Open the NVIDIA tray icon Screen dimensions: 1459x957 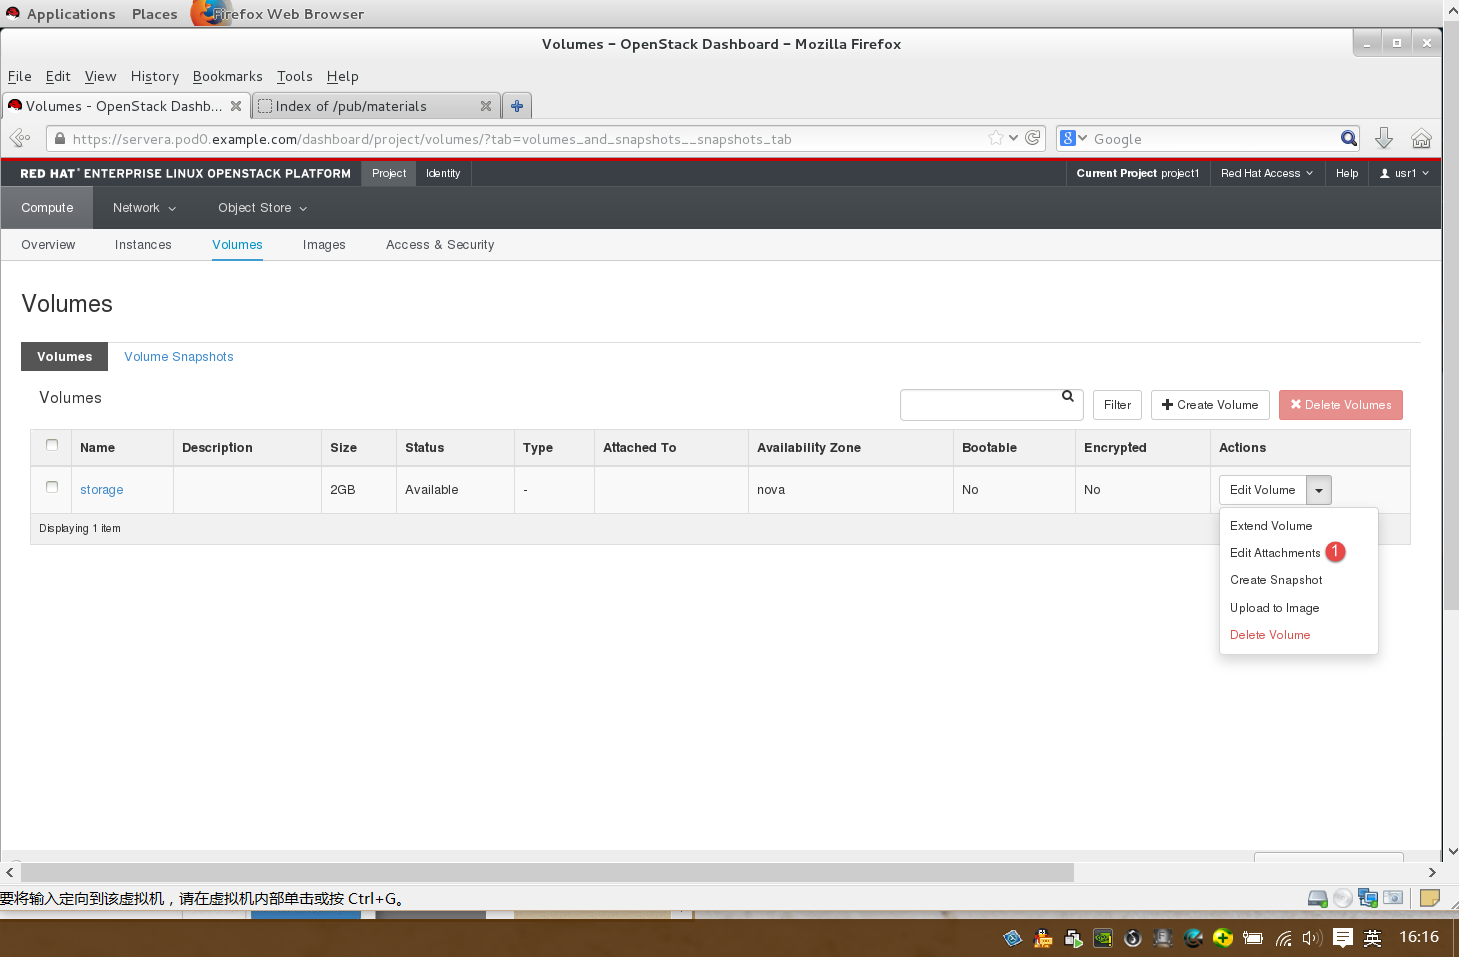click(1103, 938)
